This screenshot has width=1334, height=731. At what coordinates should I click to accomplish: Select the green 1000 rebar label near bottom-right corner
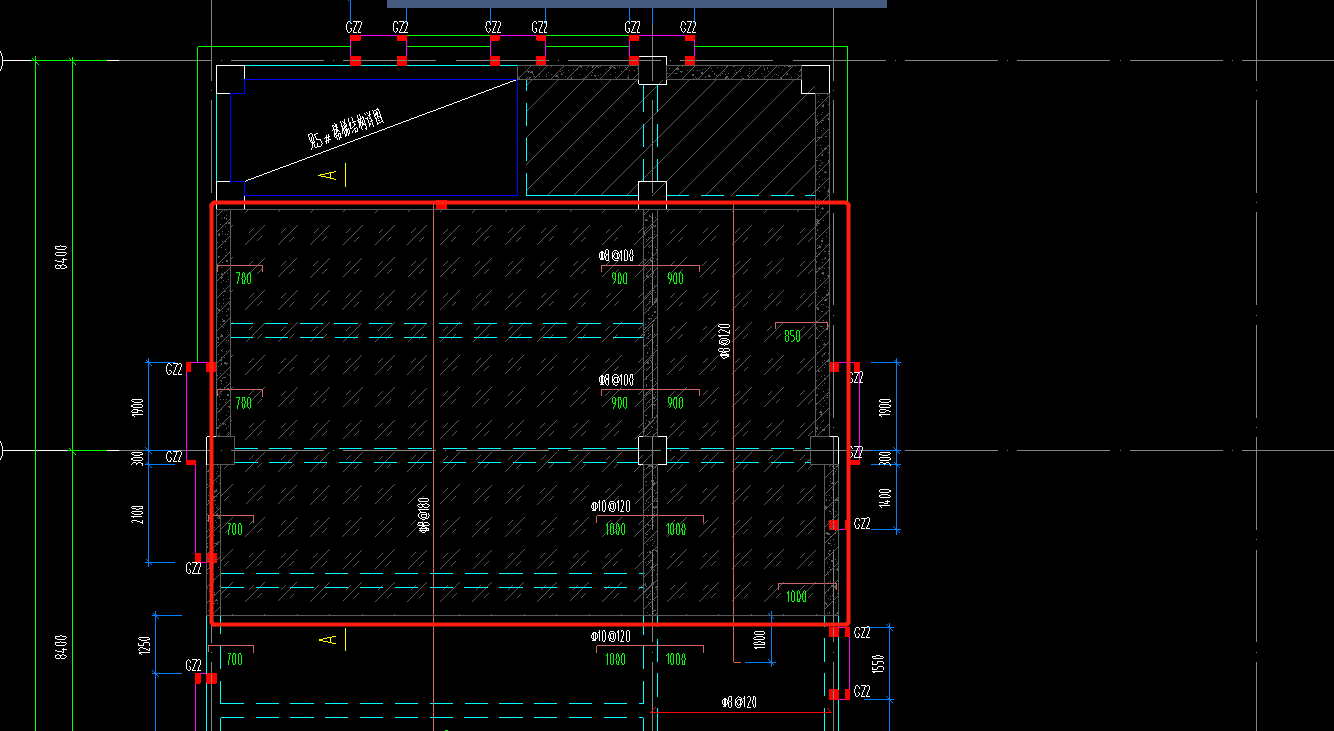coord(796,597)
